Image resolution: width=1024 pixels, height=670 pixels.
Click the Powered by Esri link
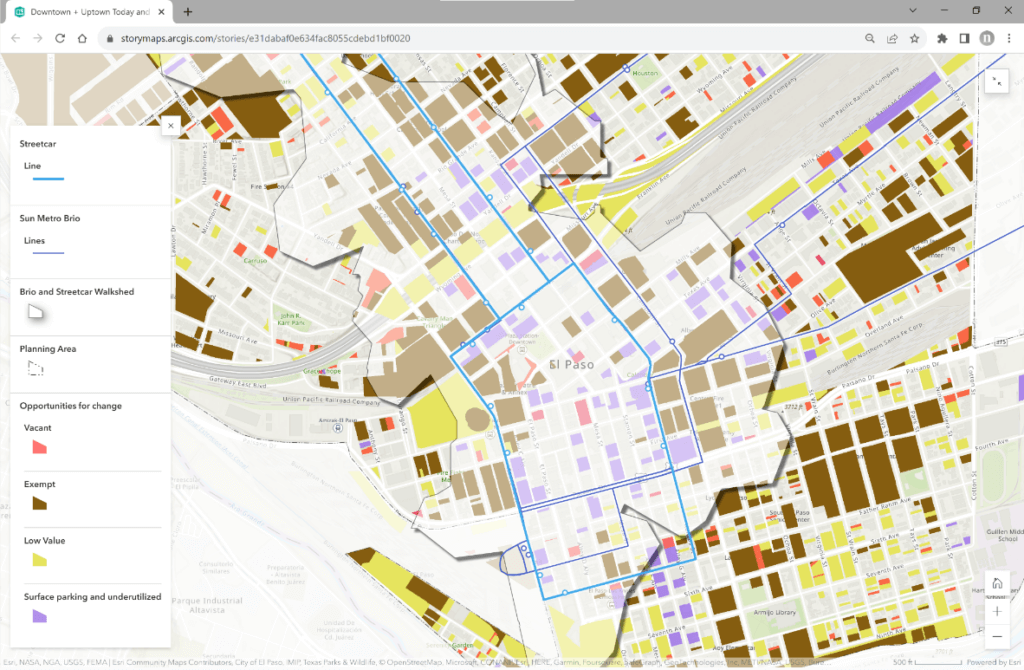click(x=994, y=662)
